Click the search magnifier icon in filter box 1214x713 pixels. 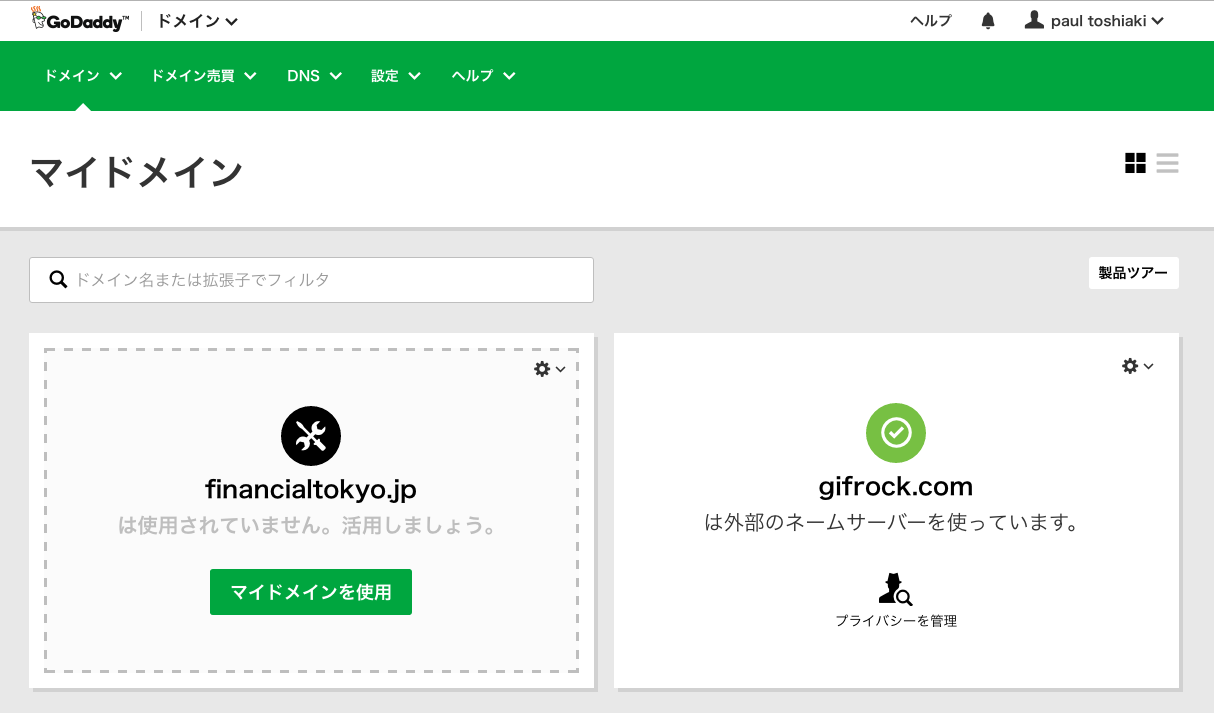[x=58, y=280]
